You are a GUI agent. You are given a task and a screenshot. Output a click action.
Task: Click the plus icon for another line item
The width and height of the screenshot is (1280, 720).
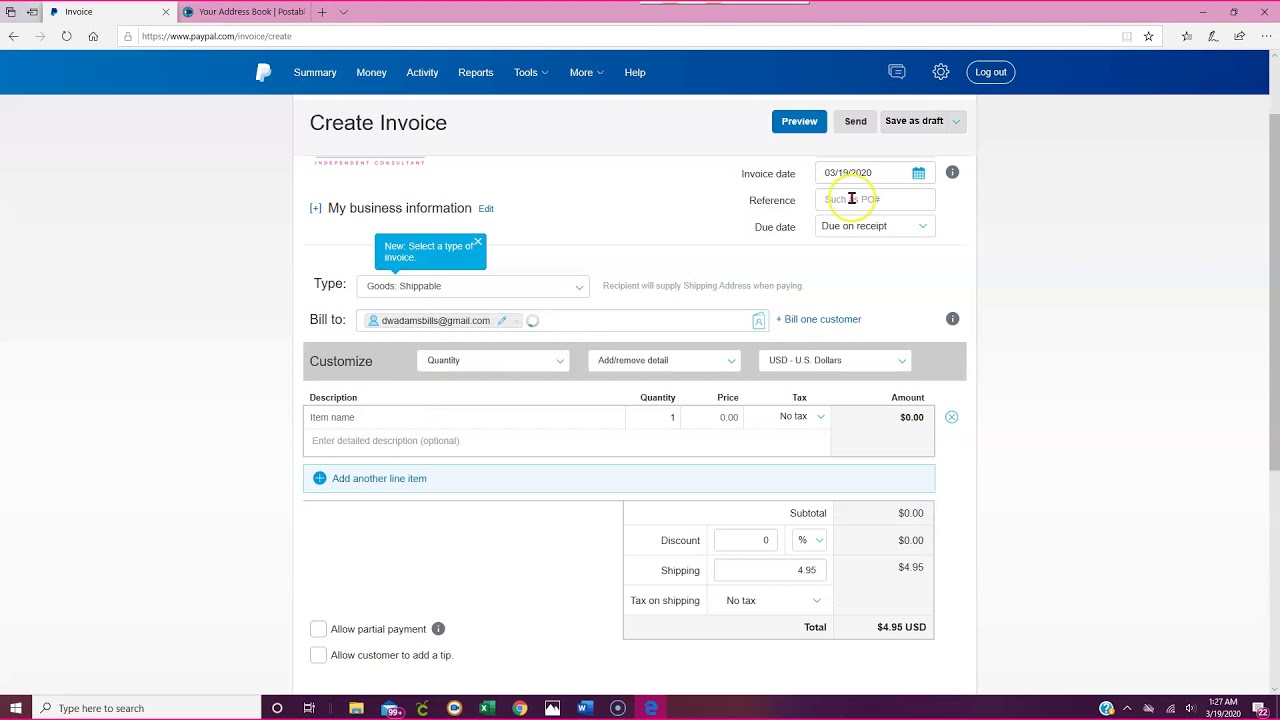320,478
